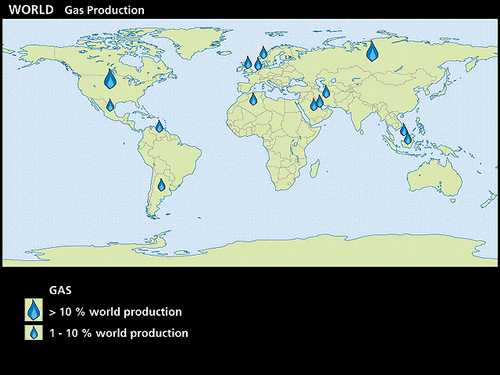Select the gas drop in Algeria
The image size is (500, 375).
tap(253, 99)
